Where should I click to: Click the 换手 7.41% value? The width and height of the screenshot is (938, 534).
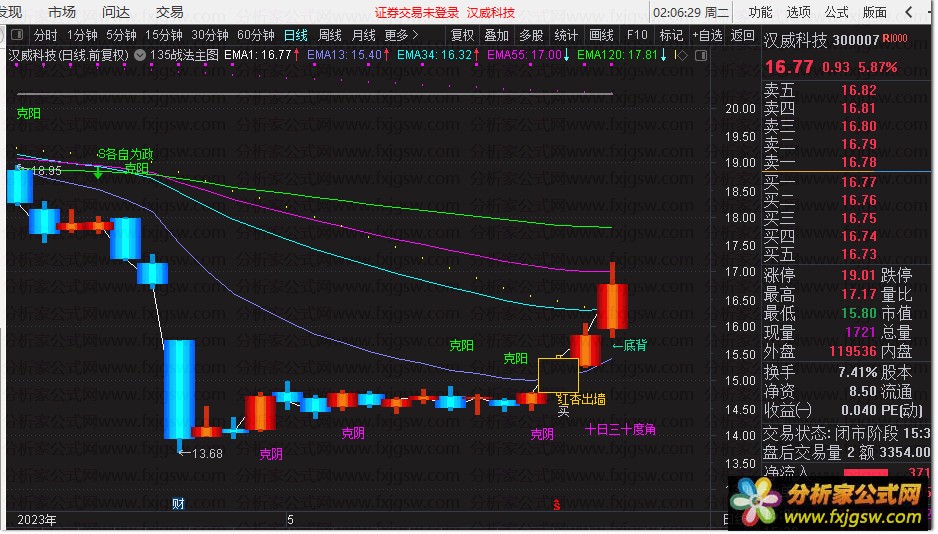pyautogui.click(x=857, y=373)
